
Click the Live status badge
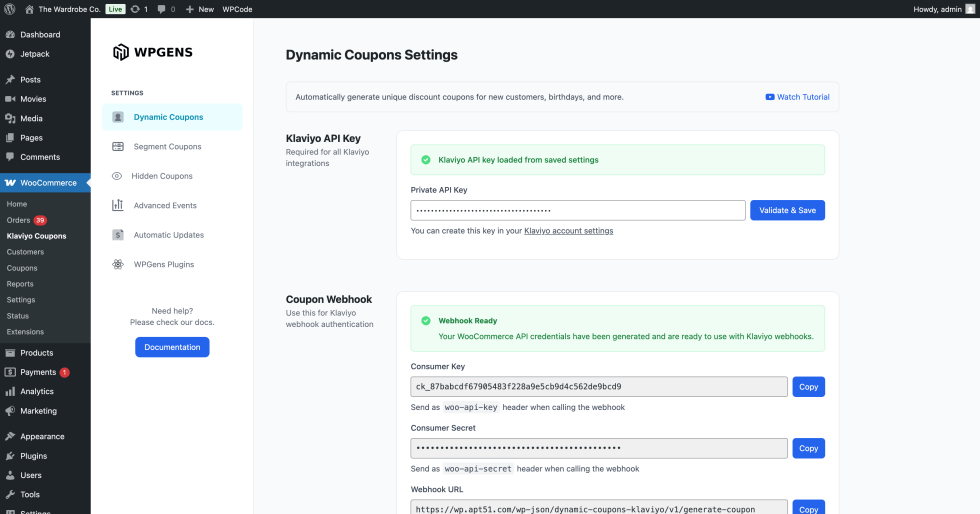tap(115, 9)
